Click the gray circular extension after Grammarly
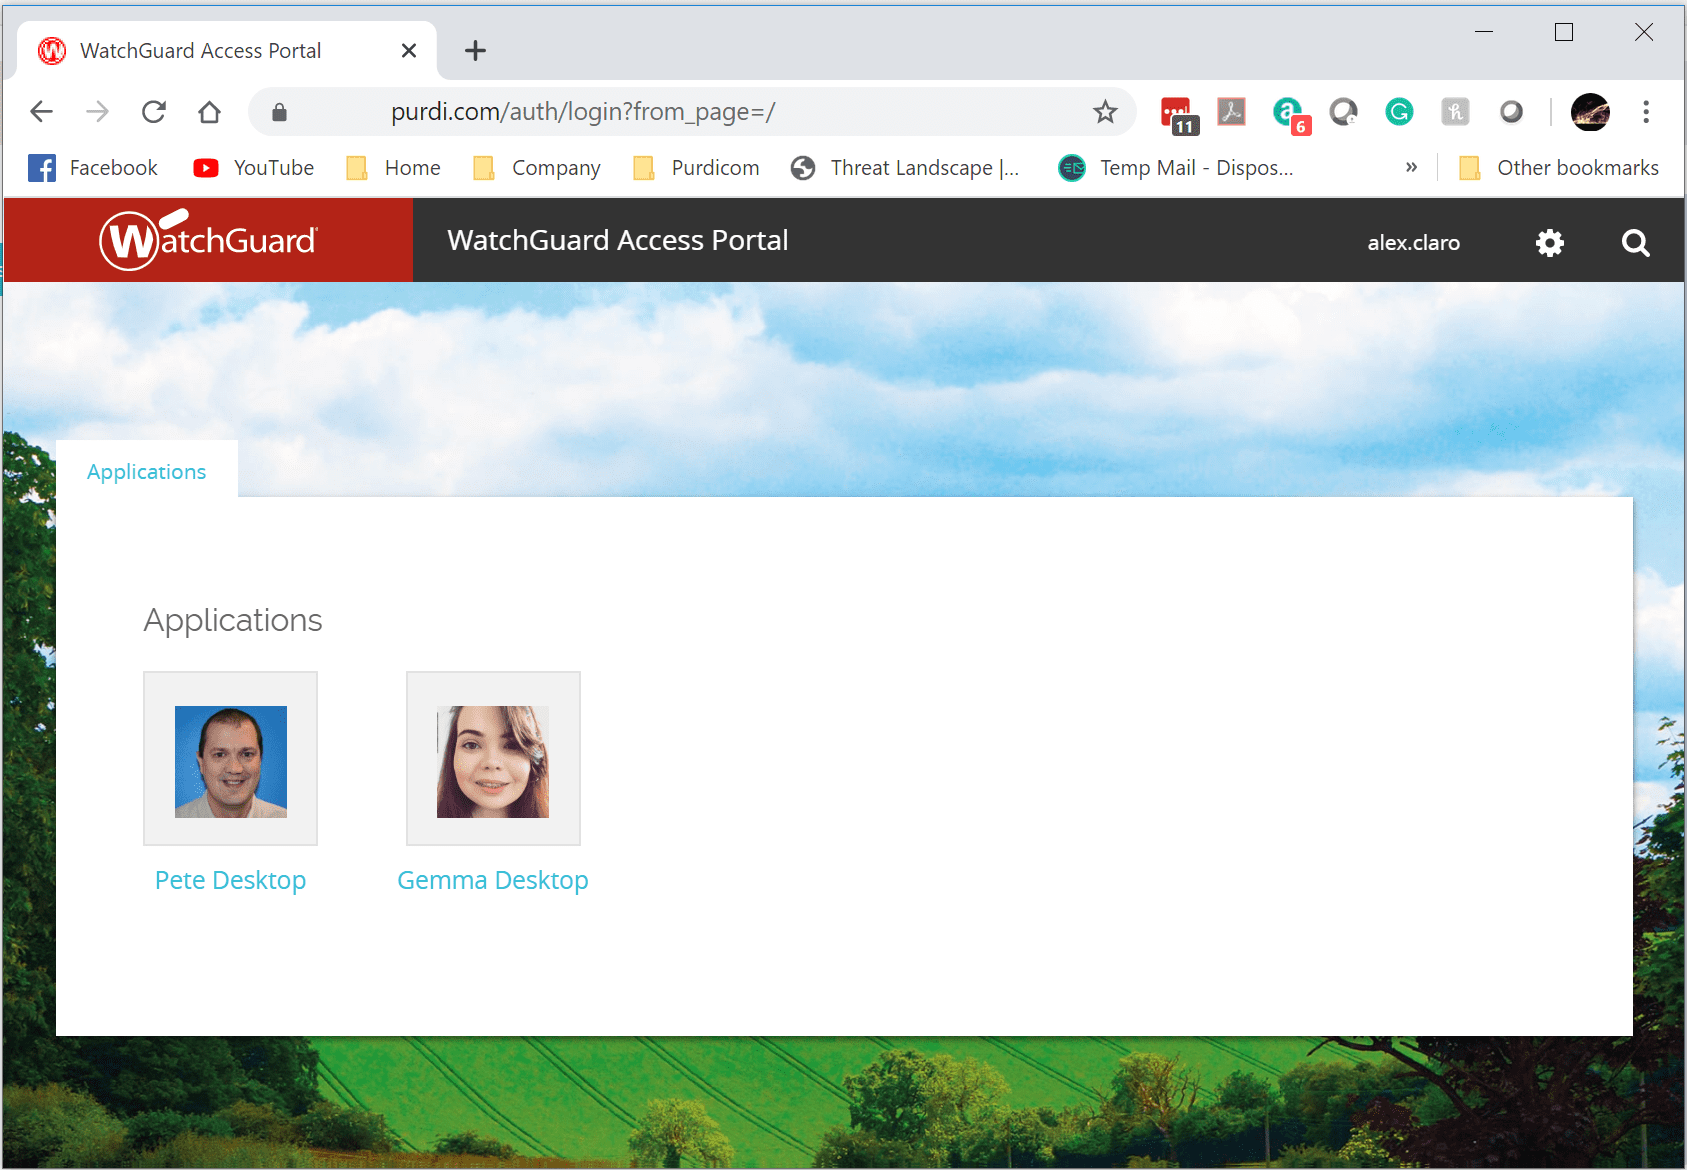The height and width of the screenshot is (1170, 1687). tap(1511, 111)
